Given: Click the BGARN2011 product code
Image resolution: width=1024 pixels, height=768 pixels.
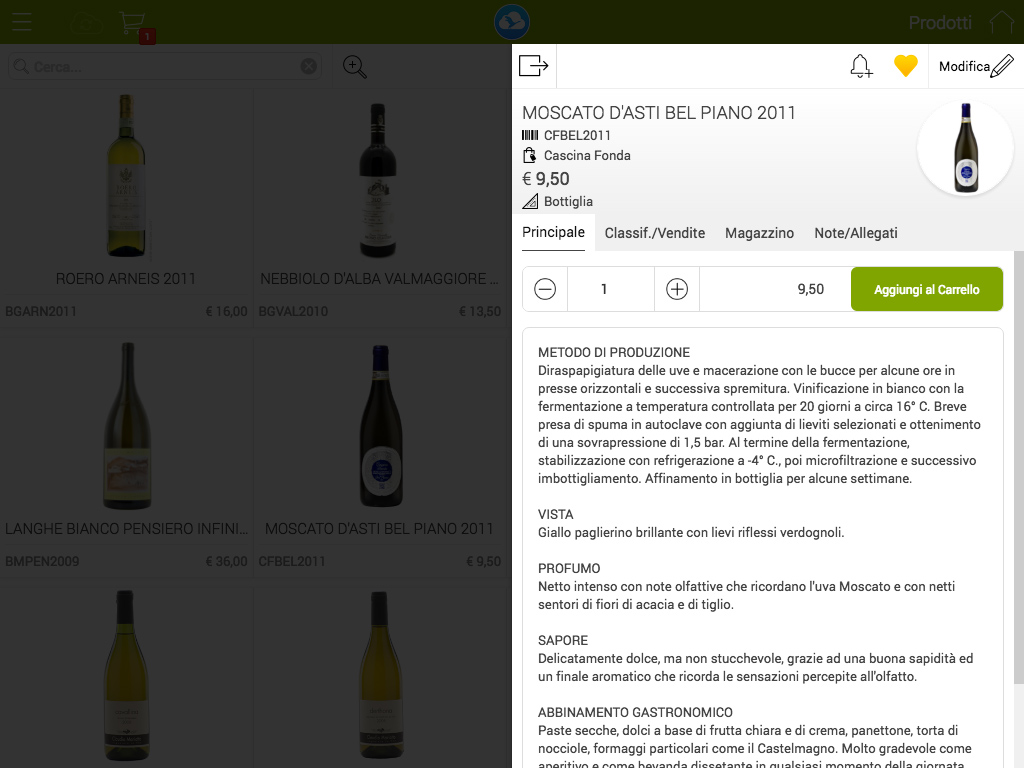Looking at the screenshot, I should point(40,312).
